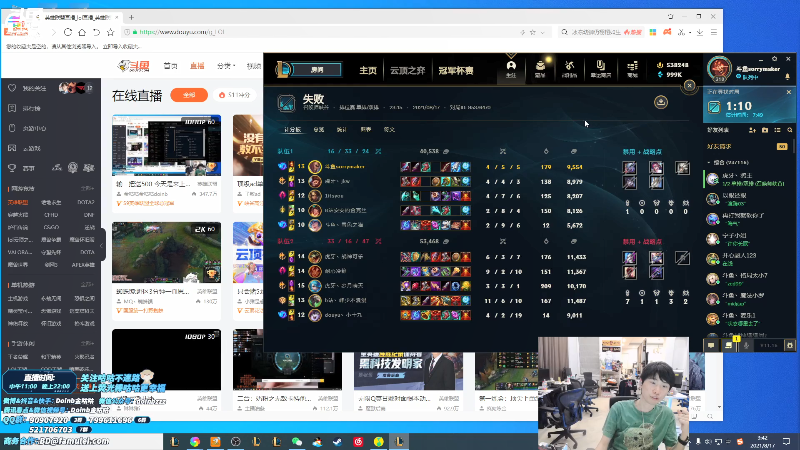Close the post-game stats screen with round X
800x450 pixels.
689,85
